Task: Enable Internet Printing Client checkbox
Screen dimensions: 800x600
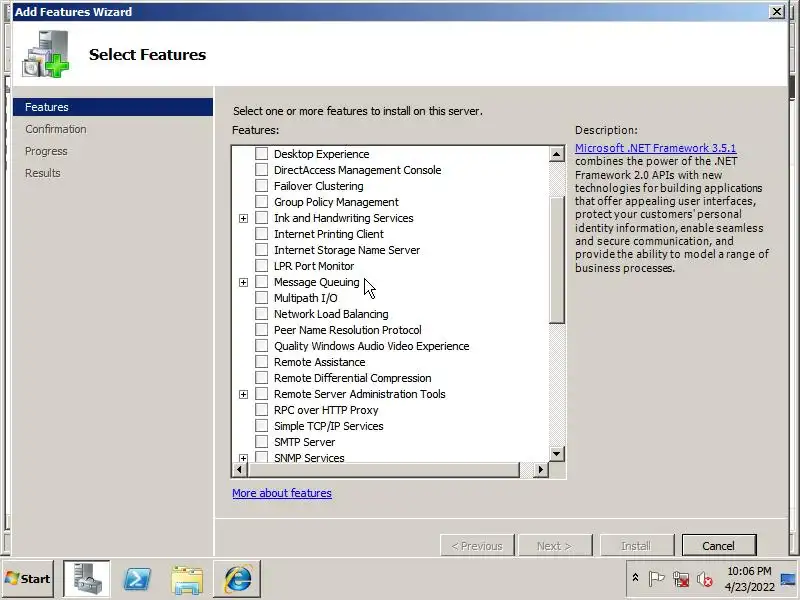Action: pos(261,234)
